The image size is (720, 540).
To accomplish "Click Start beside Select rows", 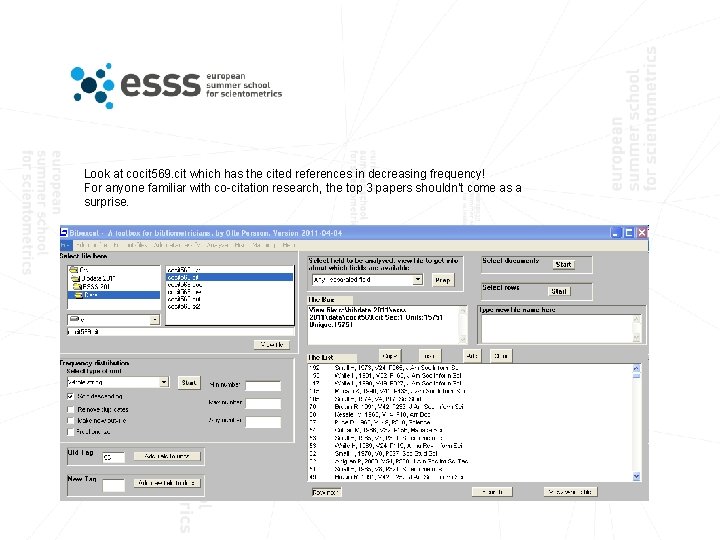I will click(558, 291).
